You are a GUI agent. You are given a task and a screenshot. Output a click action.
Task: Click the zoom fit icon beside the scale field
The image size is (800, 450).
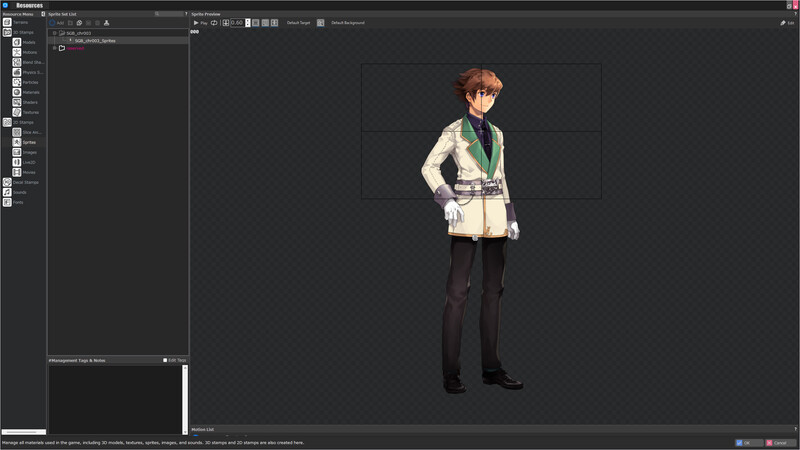click(x=226, y=23)
